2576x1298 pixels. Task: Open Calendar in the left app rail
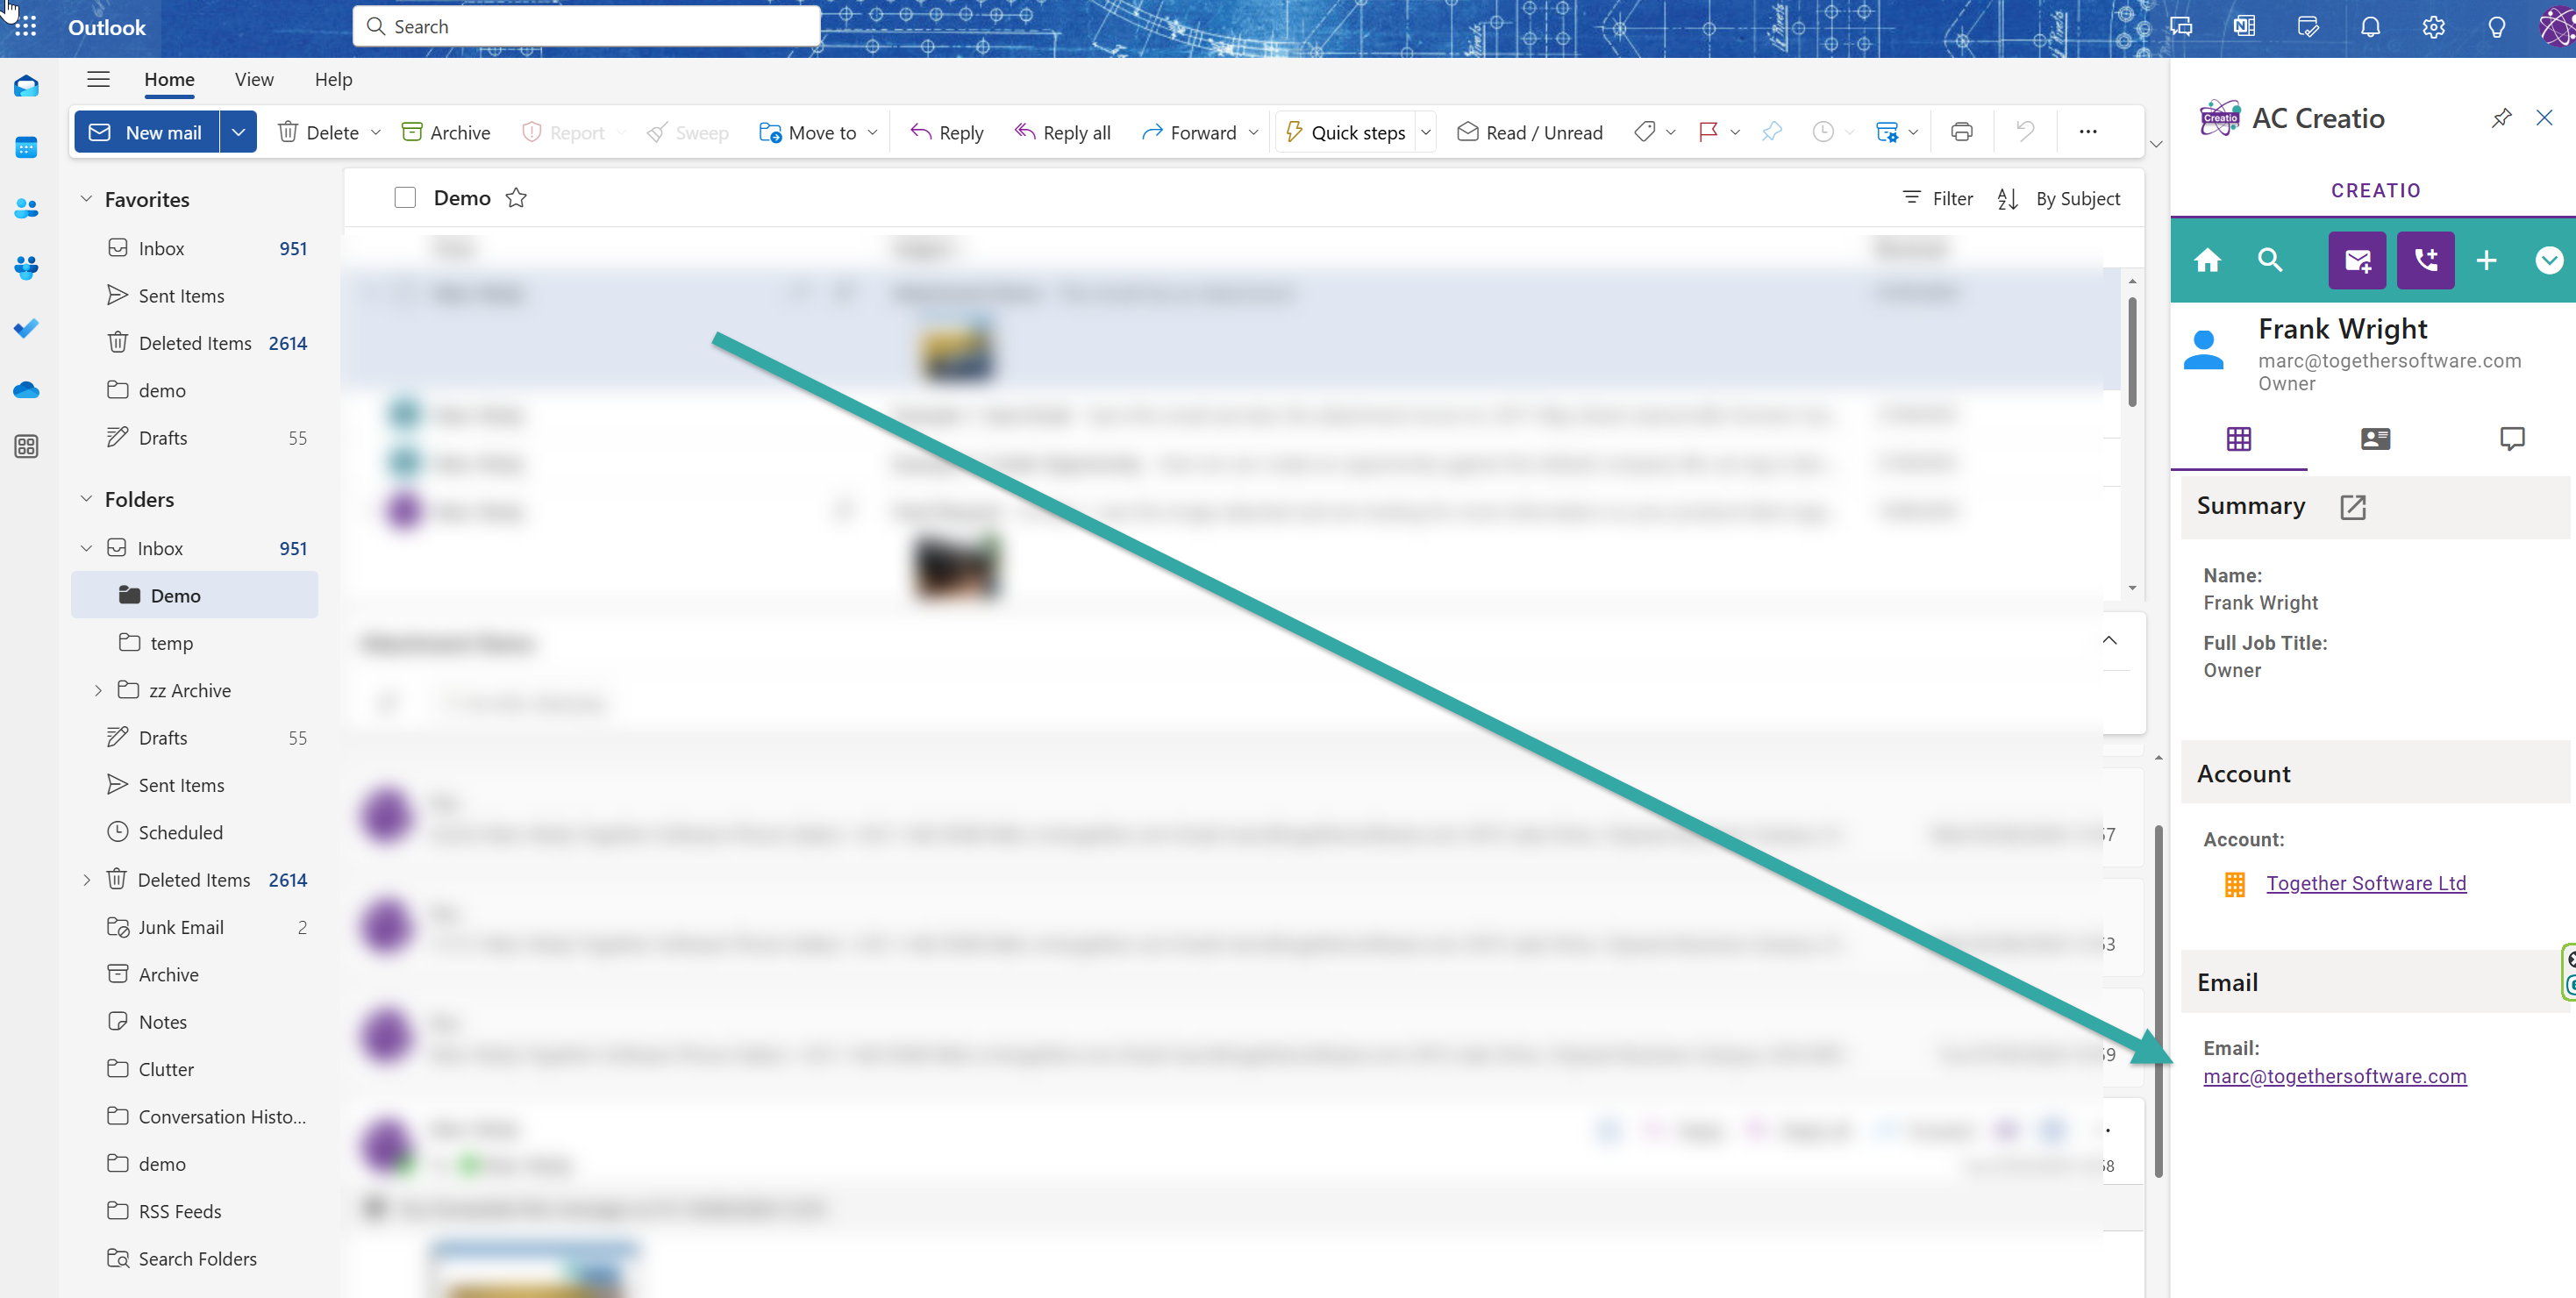[26, 148]
